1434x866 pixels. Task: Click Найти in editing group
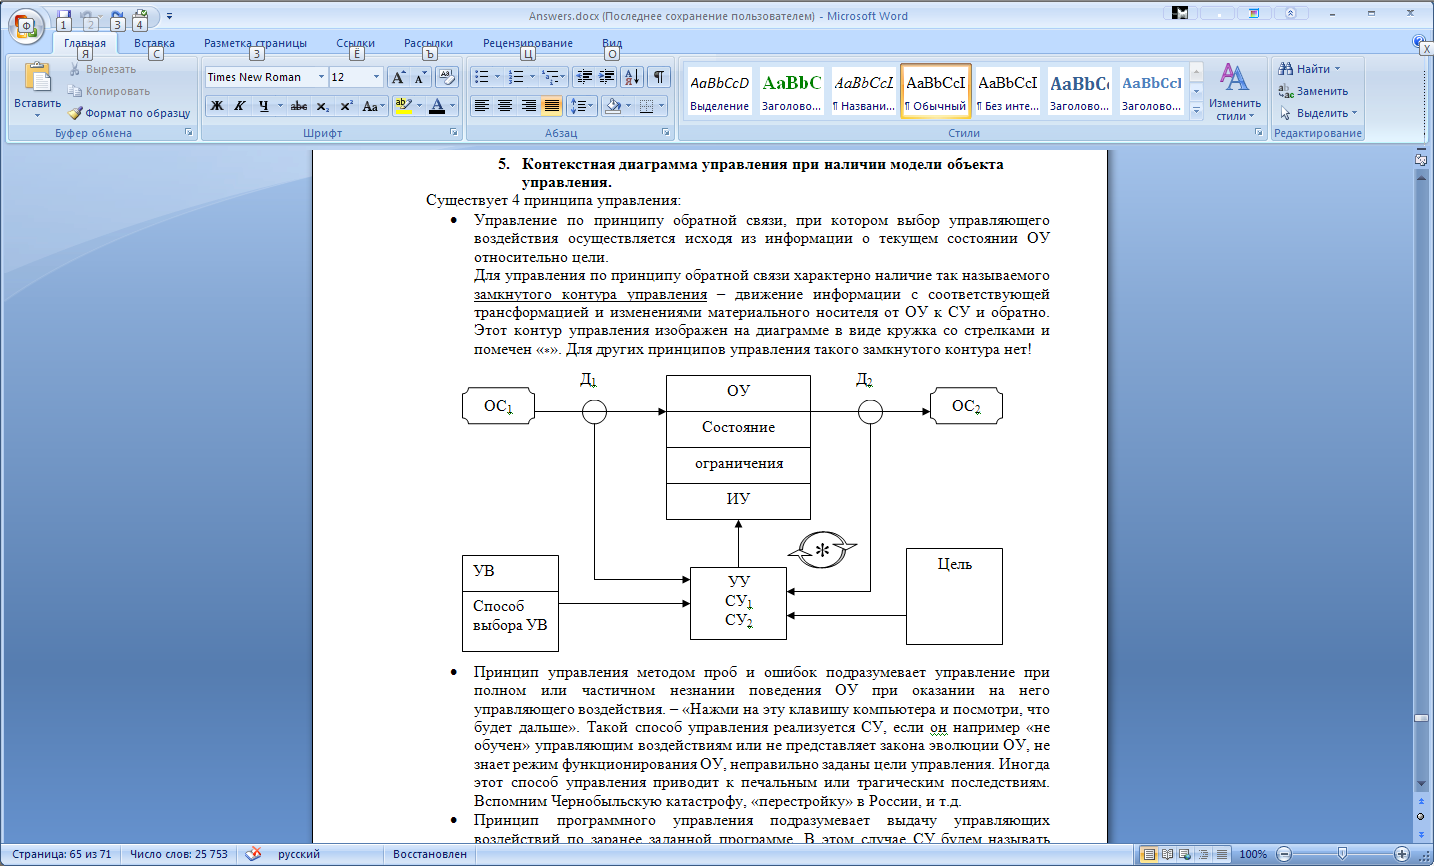[x=1309, y=69]
